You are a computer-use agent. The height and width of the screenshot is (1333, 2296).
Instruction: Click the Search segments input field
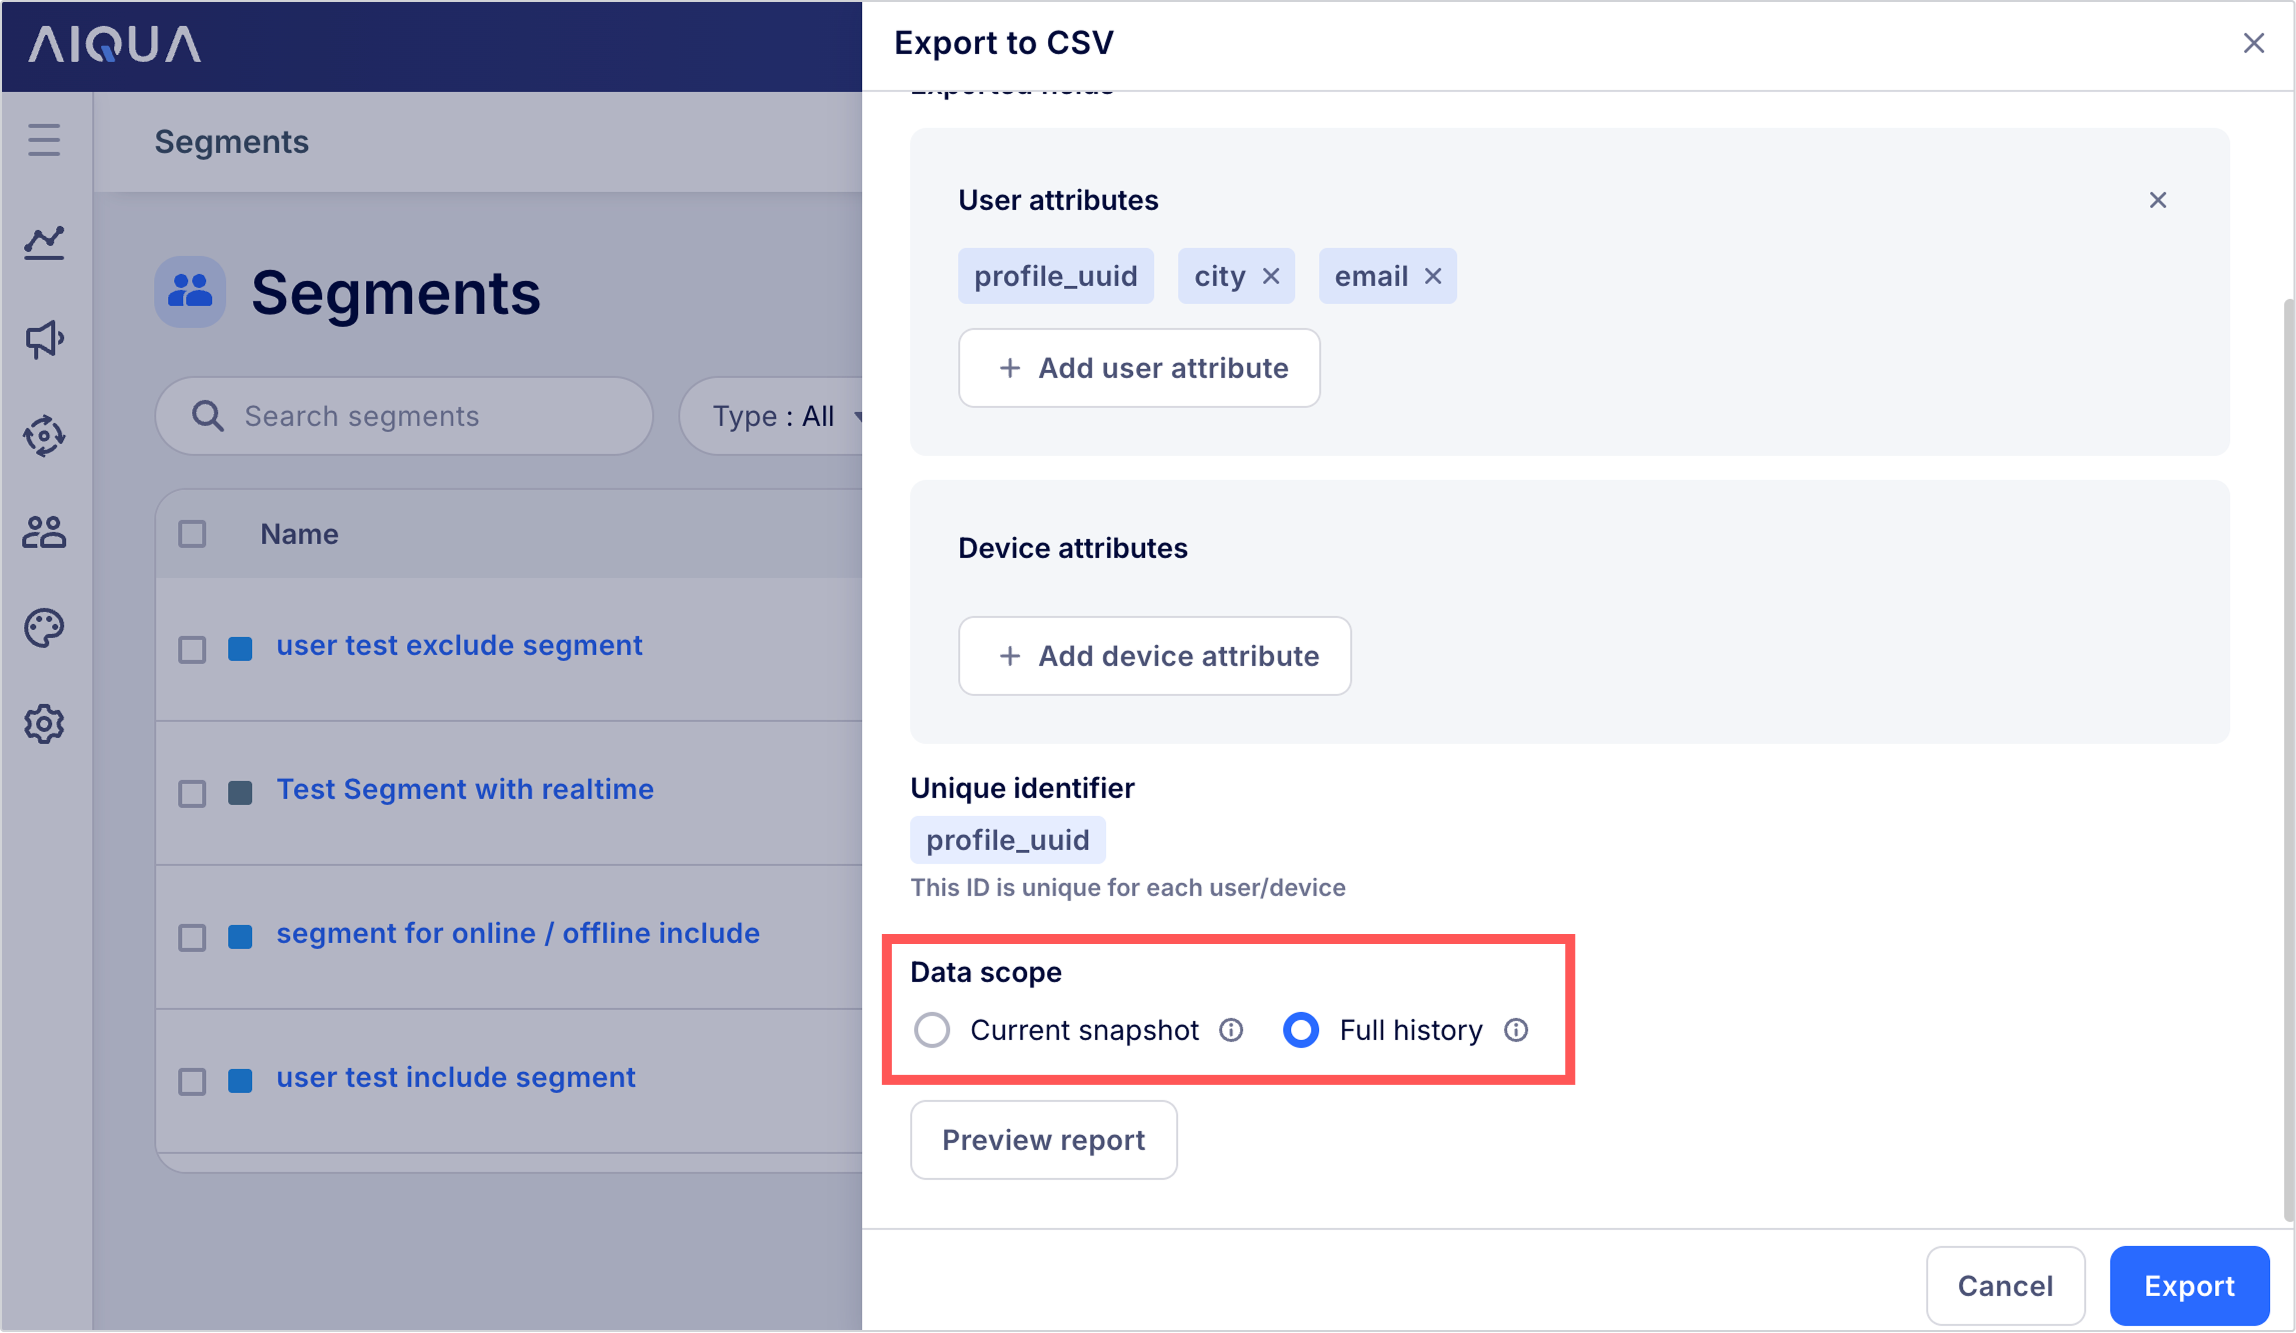(404, 416)
